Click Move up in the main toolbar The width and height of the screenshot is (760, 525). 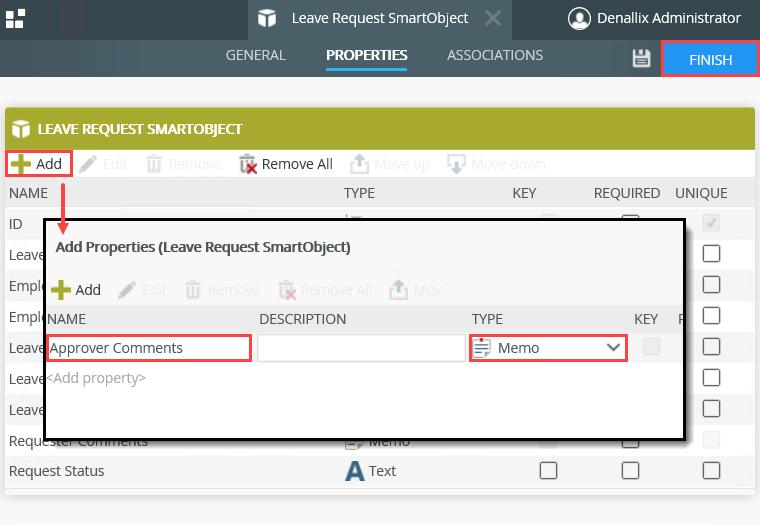[x=390, y=164]
